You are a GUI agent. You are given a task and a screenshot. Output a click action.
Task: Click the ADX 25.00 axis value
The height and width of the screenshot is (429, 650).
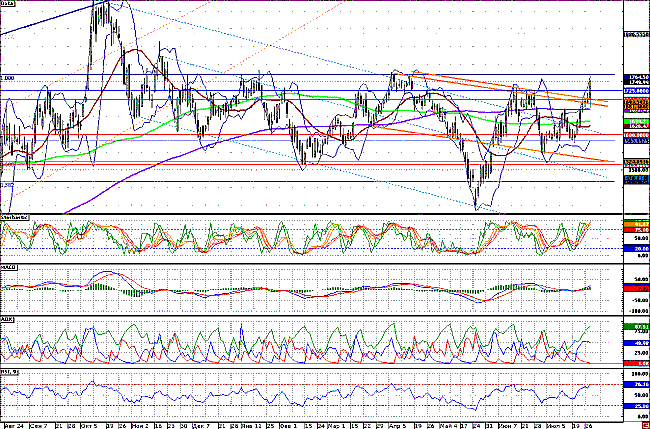coord(641,353)
